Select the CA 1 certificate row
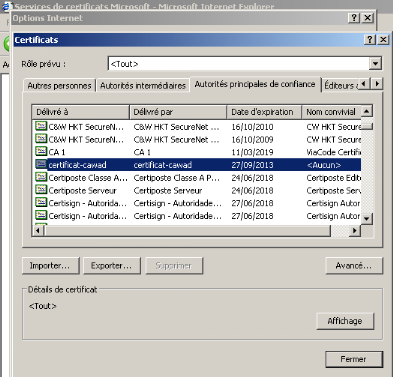The width and height of the screenshot is (393, 377). (x=198, y=152)
